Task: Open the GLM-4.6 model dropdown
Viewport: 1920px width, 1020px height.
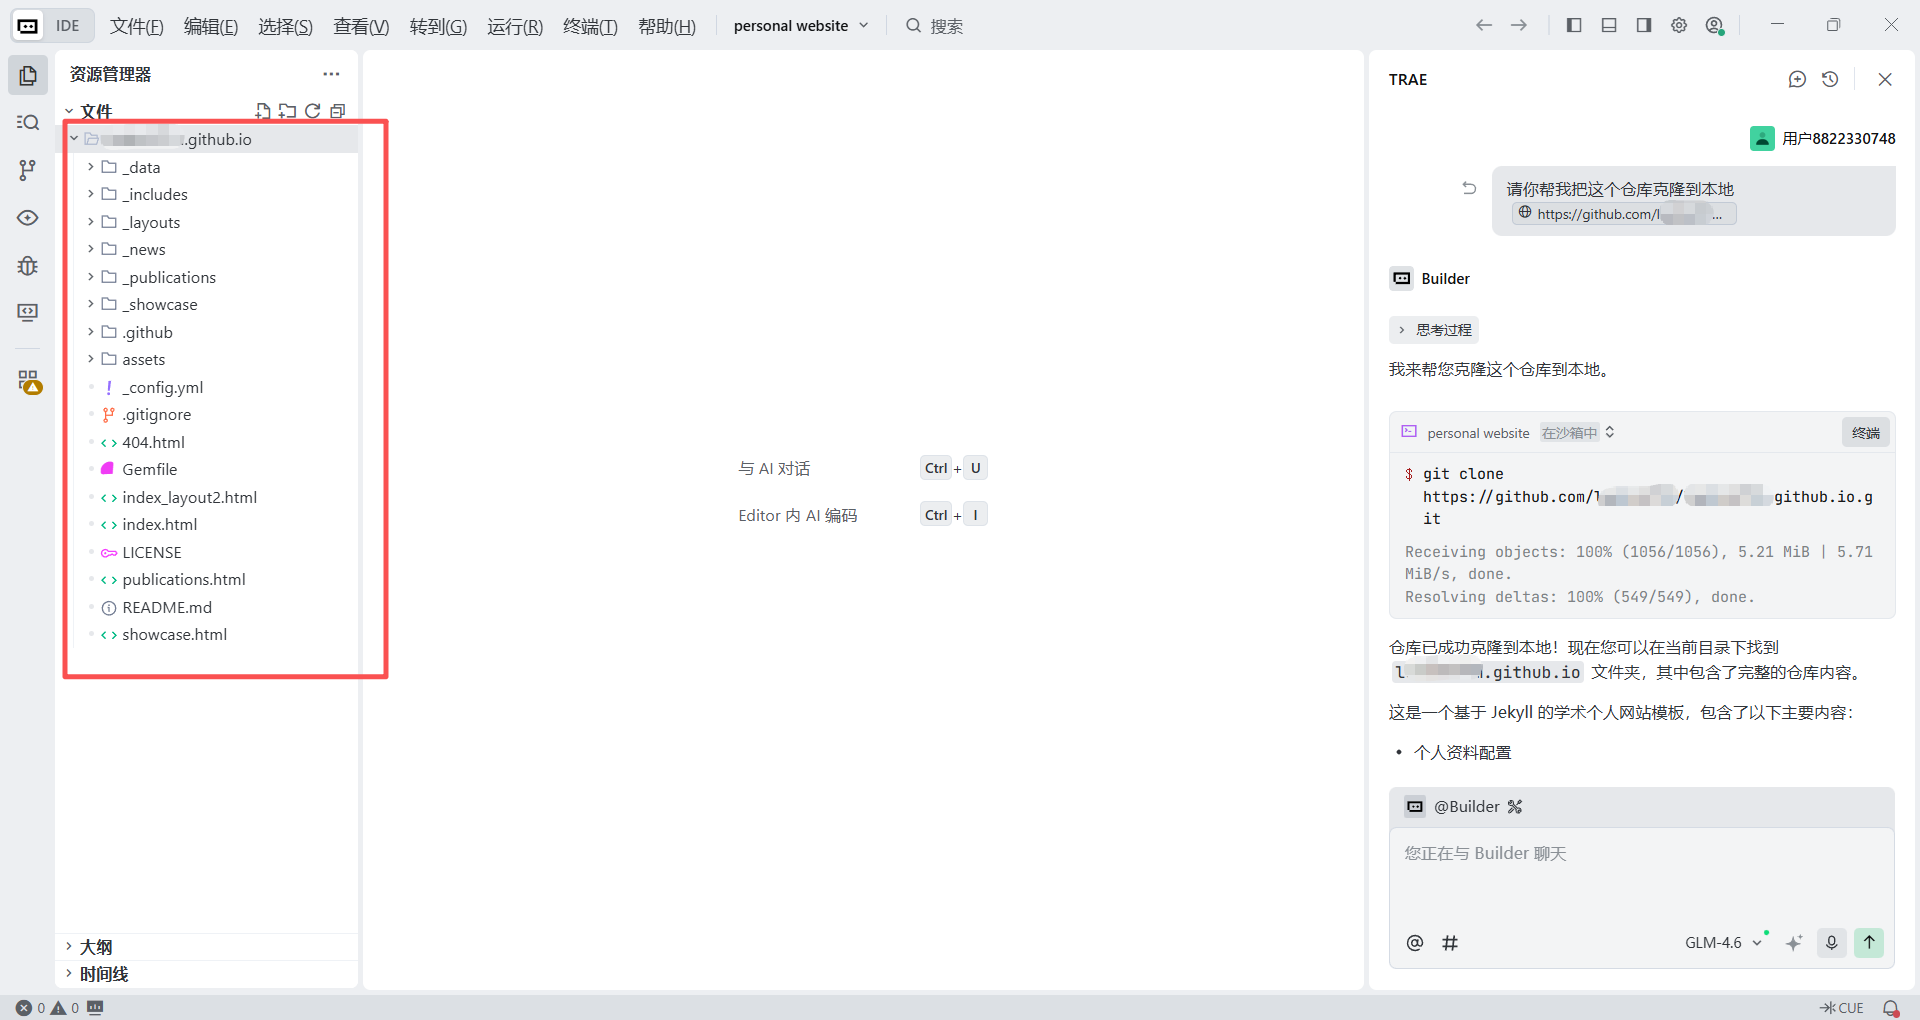Action: [1722, 942]
